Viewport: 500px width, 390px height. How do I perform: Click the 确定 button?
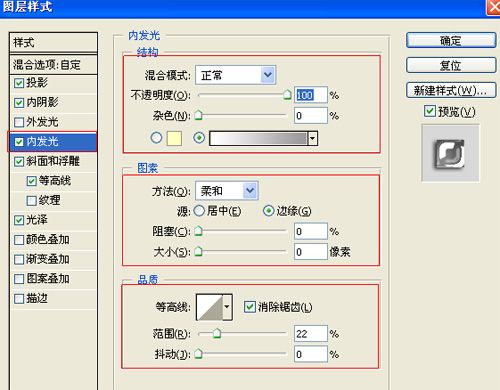[x=451, y=41]
